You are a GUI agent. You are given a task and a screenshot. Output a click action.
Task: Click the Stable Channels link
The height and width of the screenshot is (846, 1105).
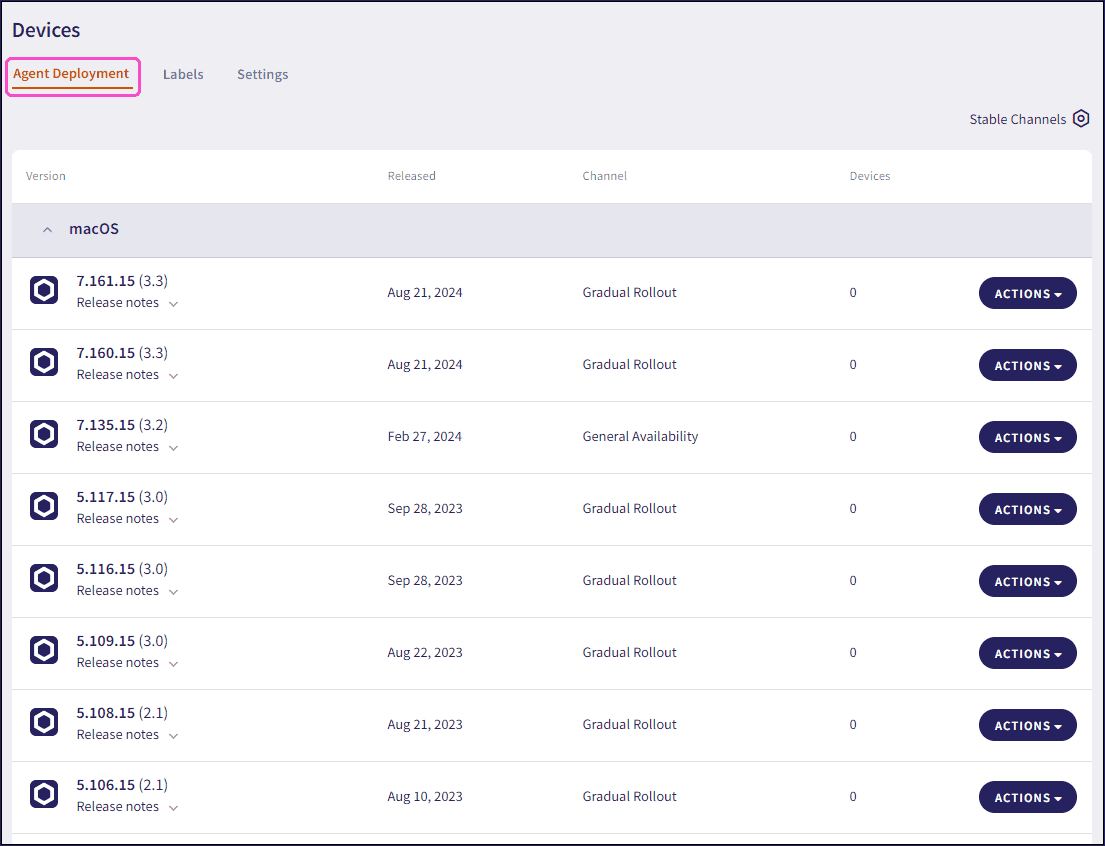pyautogui.click(x=1017, y=119)
